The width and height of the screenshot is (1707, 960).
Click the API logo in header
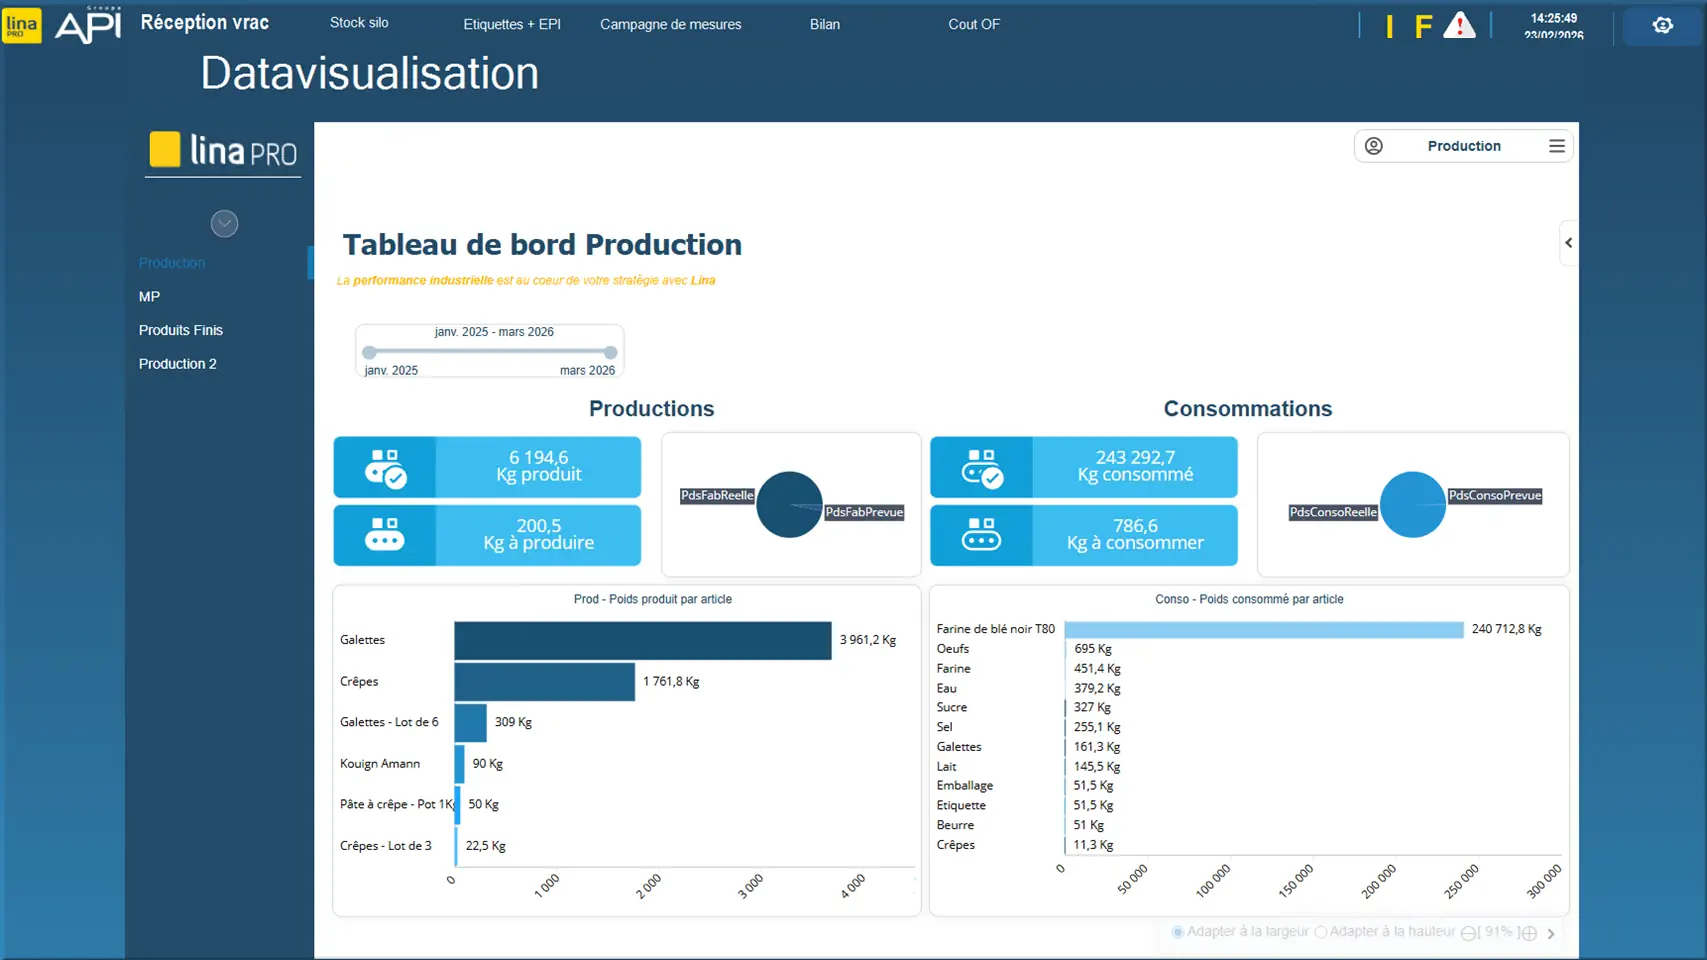click(x=88, y=25)
